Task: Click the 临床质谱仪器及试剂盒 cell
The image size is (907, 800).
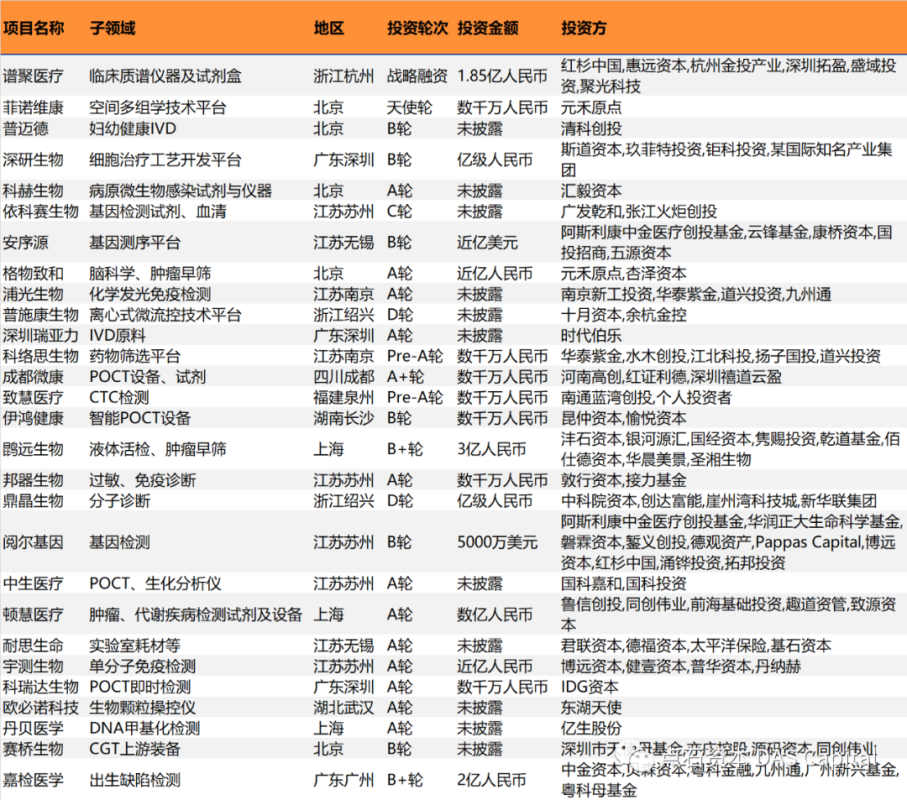Action: pos(165,76)
